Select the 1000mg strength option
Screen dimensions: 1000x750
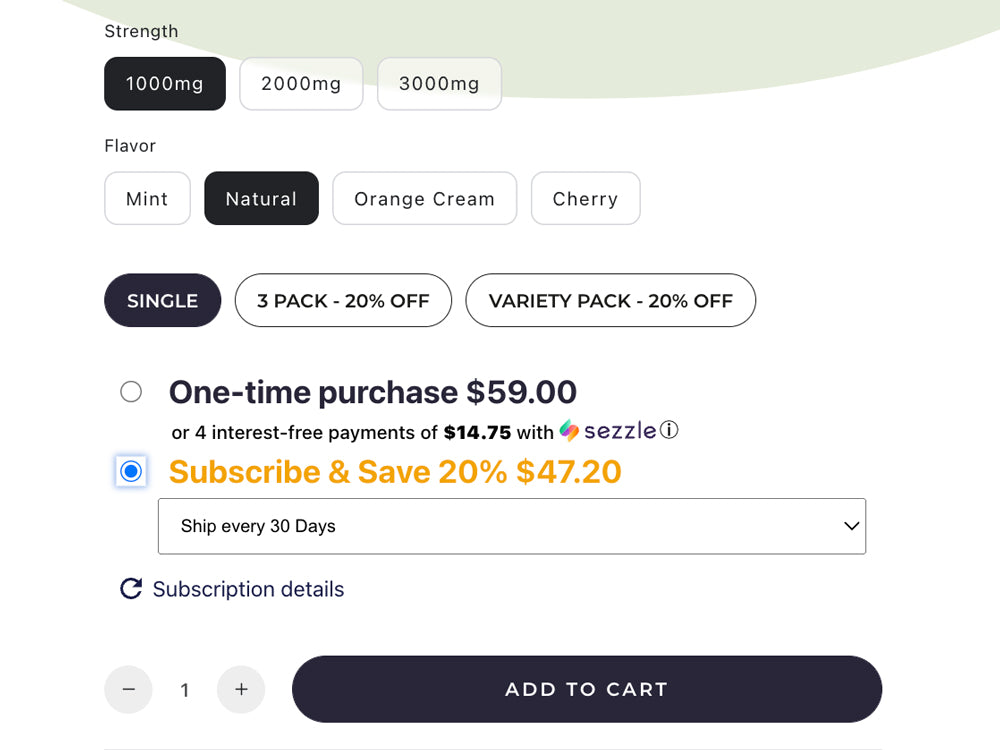point(165,84)
